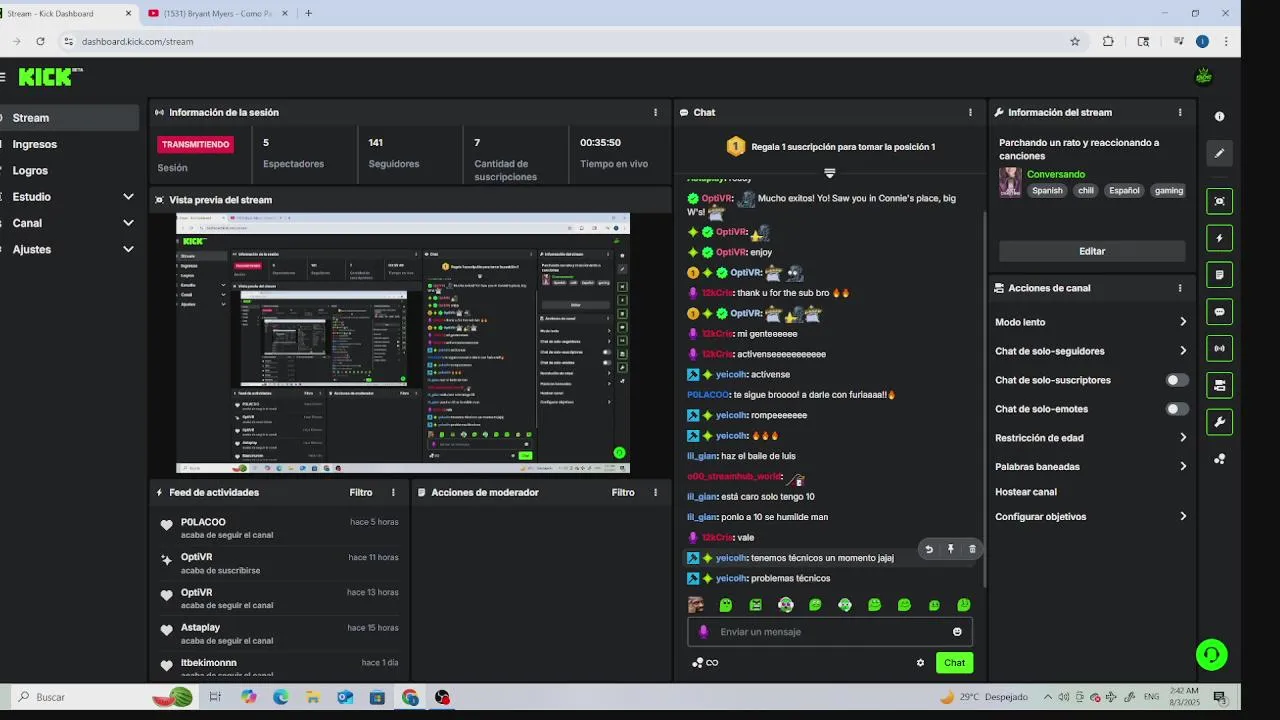The width and height of the screenshot is (1280, 720).
Task: Click the profile avatar at top right
Action: click(1204, 76)
